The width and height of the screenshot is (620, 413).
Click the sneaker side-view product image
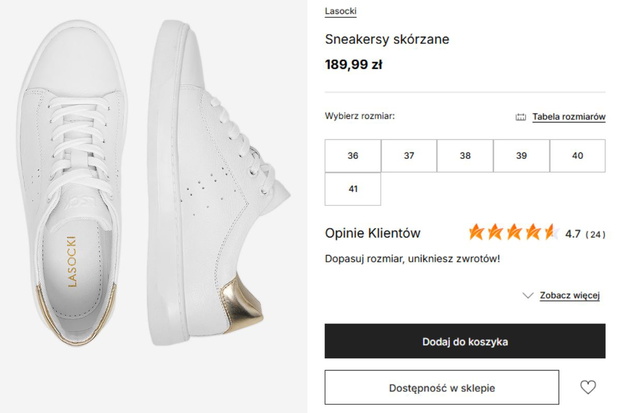[219, 183]
